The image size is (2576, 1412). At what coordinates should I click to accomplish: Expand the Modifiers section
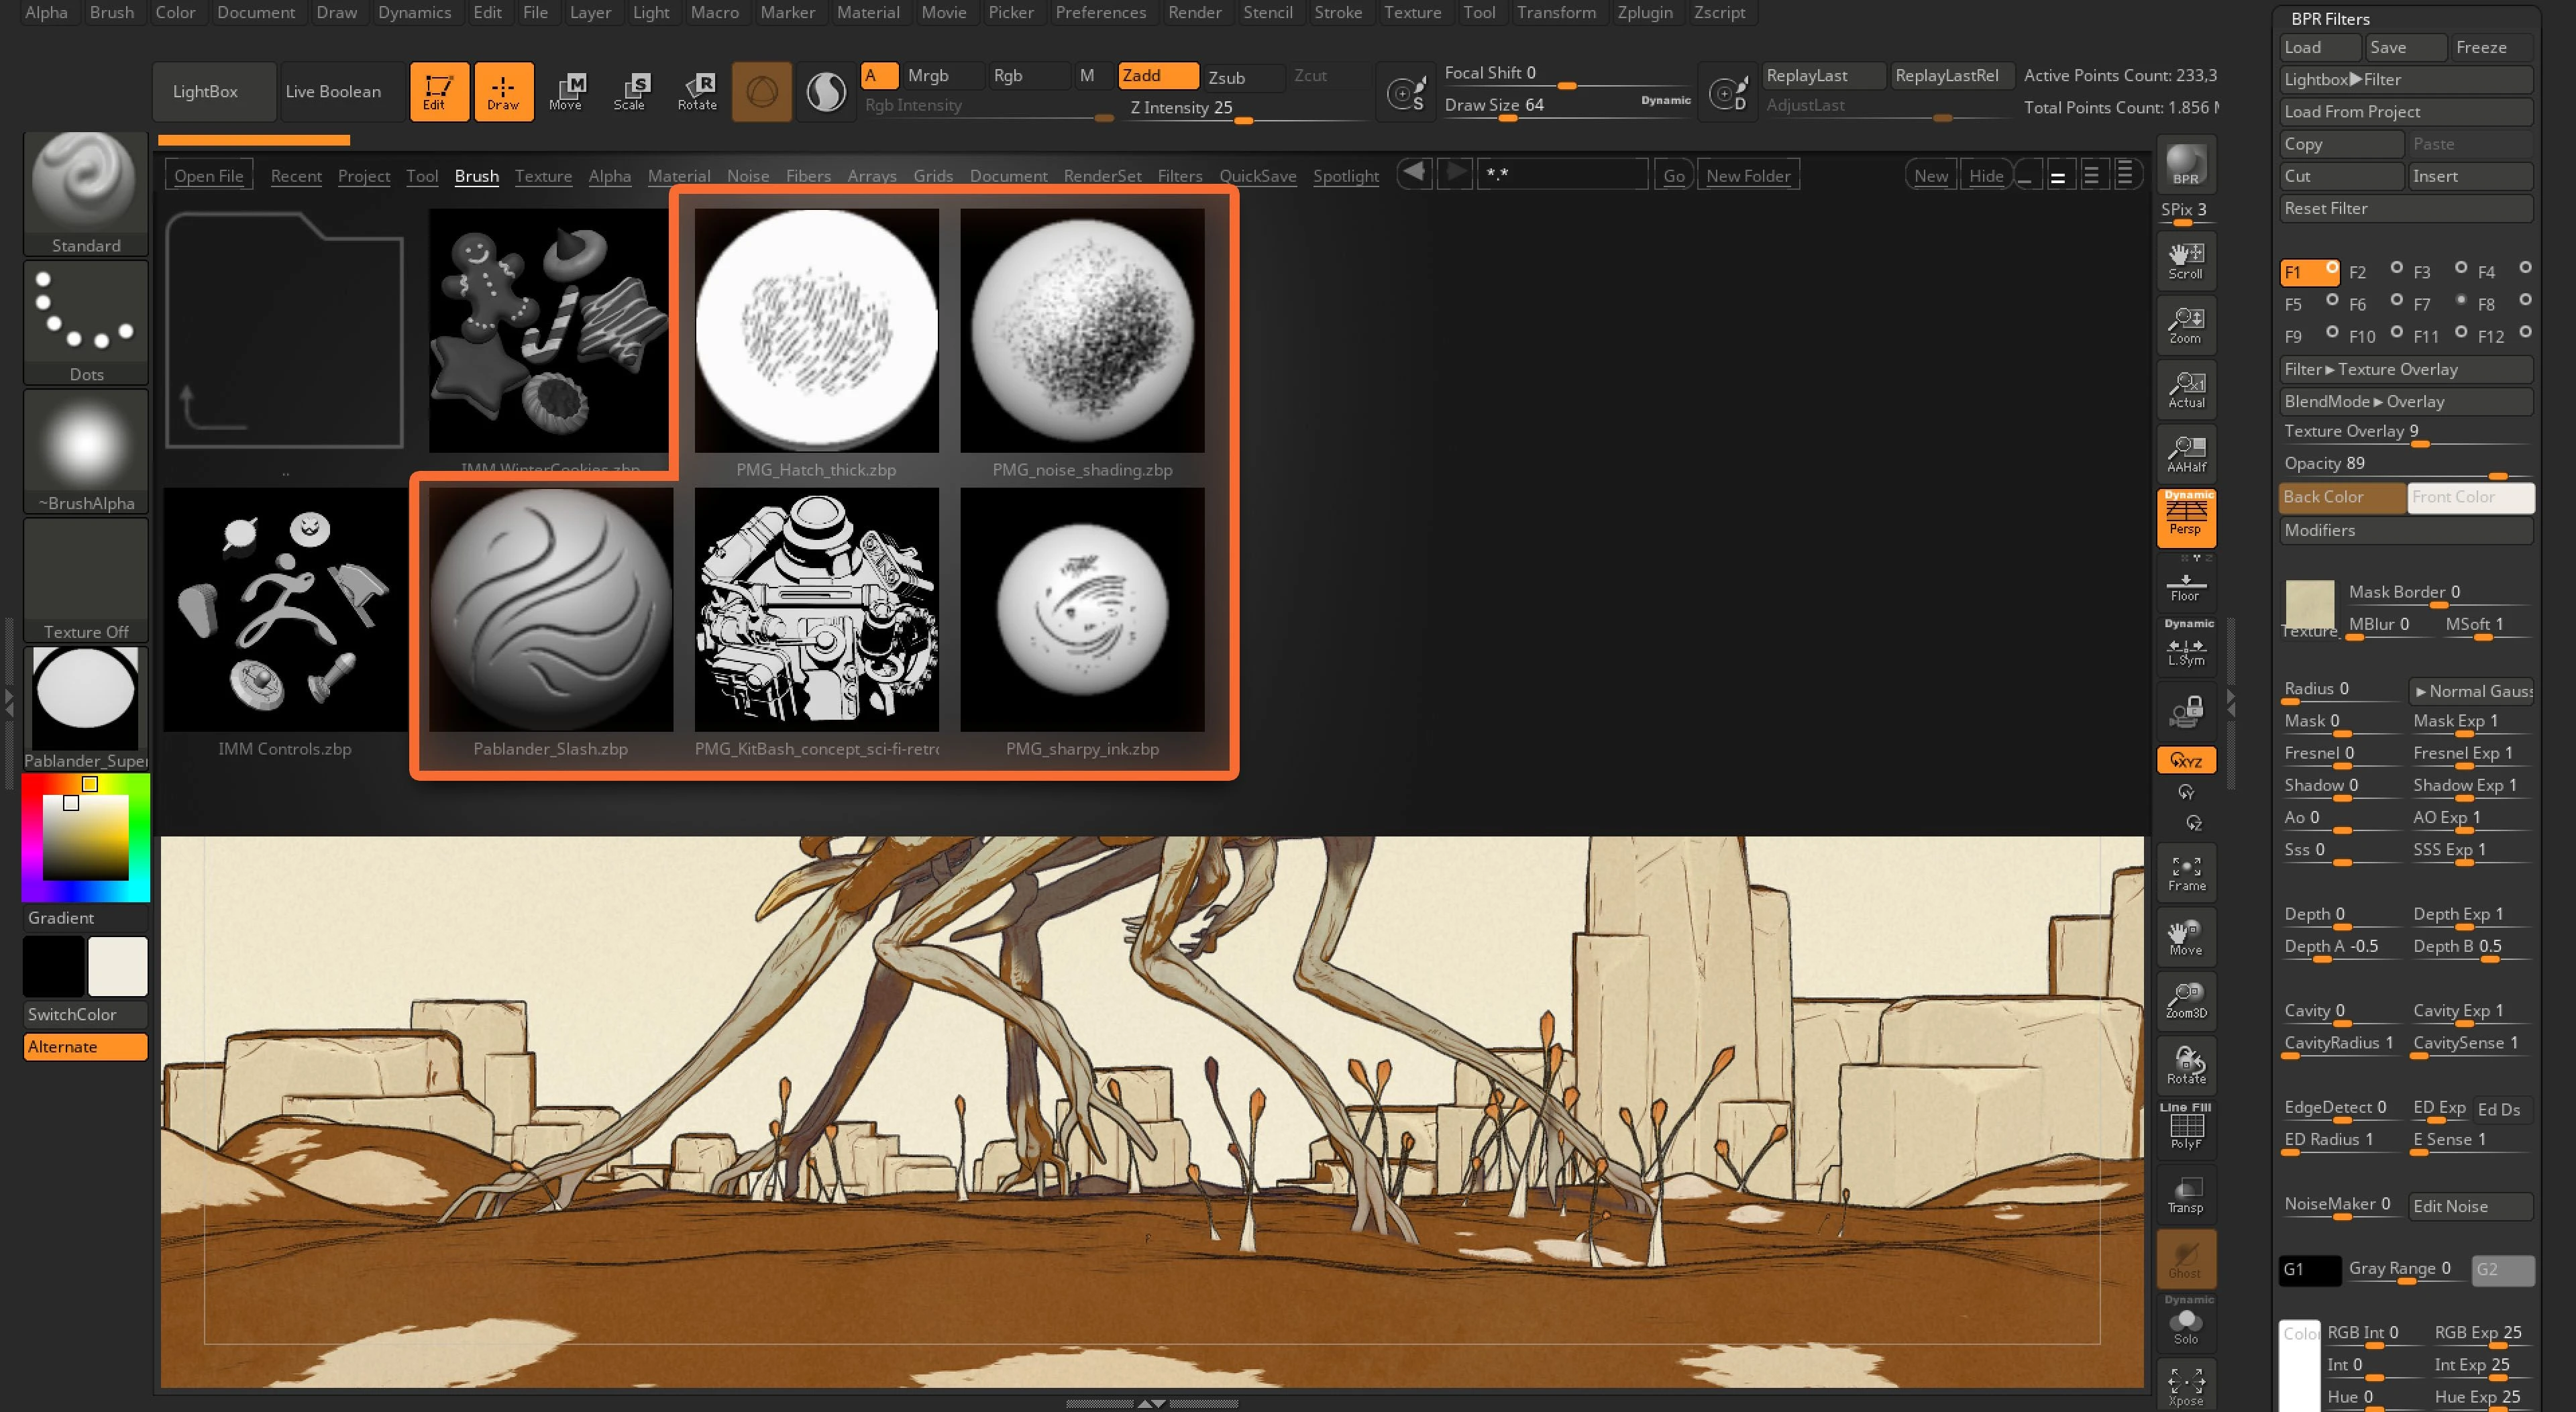[2405, 531]
